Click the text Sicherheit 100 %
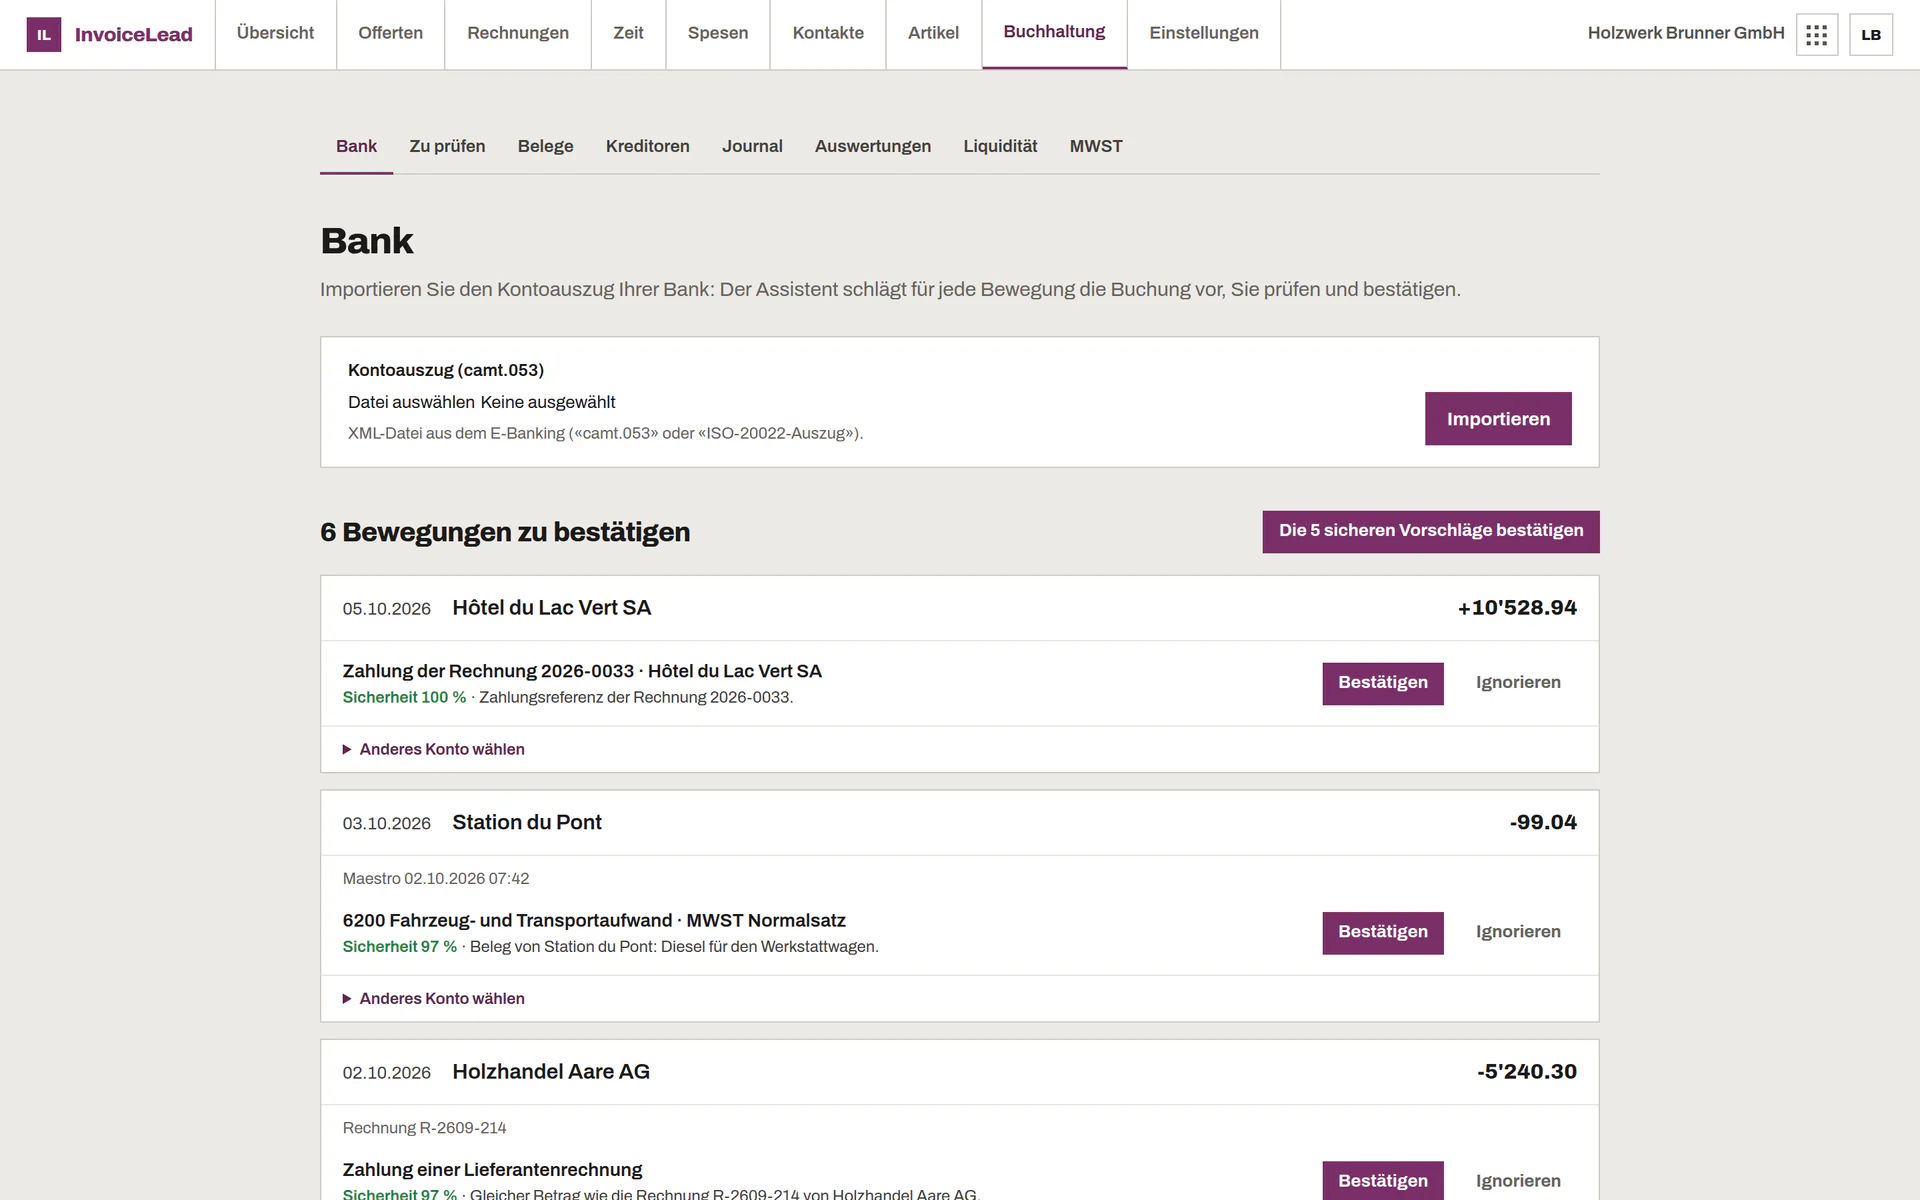 [x=404, y=697]
